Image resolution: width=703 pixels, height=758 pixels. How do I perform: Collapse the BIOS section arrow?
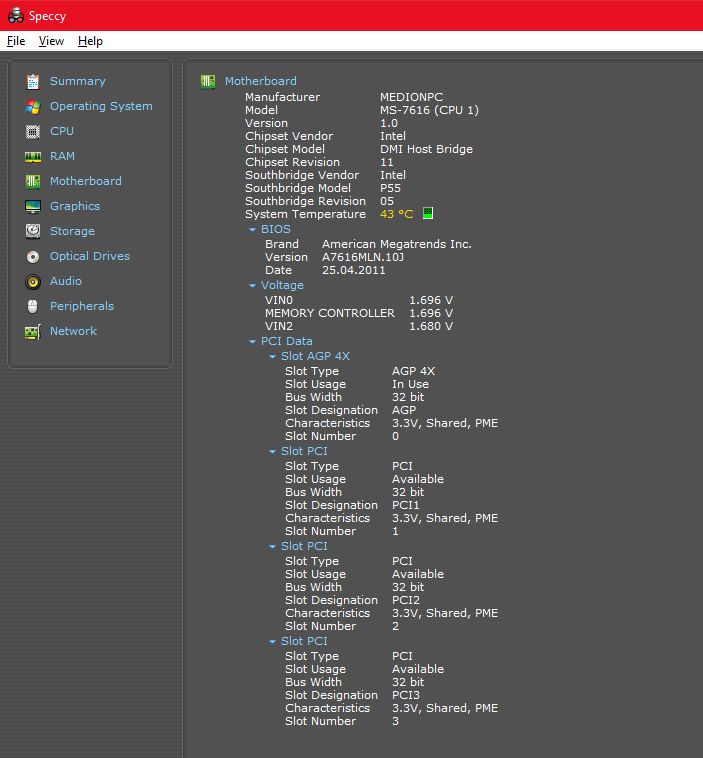tap(252, 230)
